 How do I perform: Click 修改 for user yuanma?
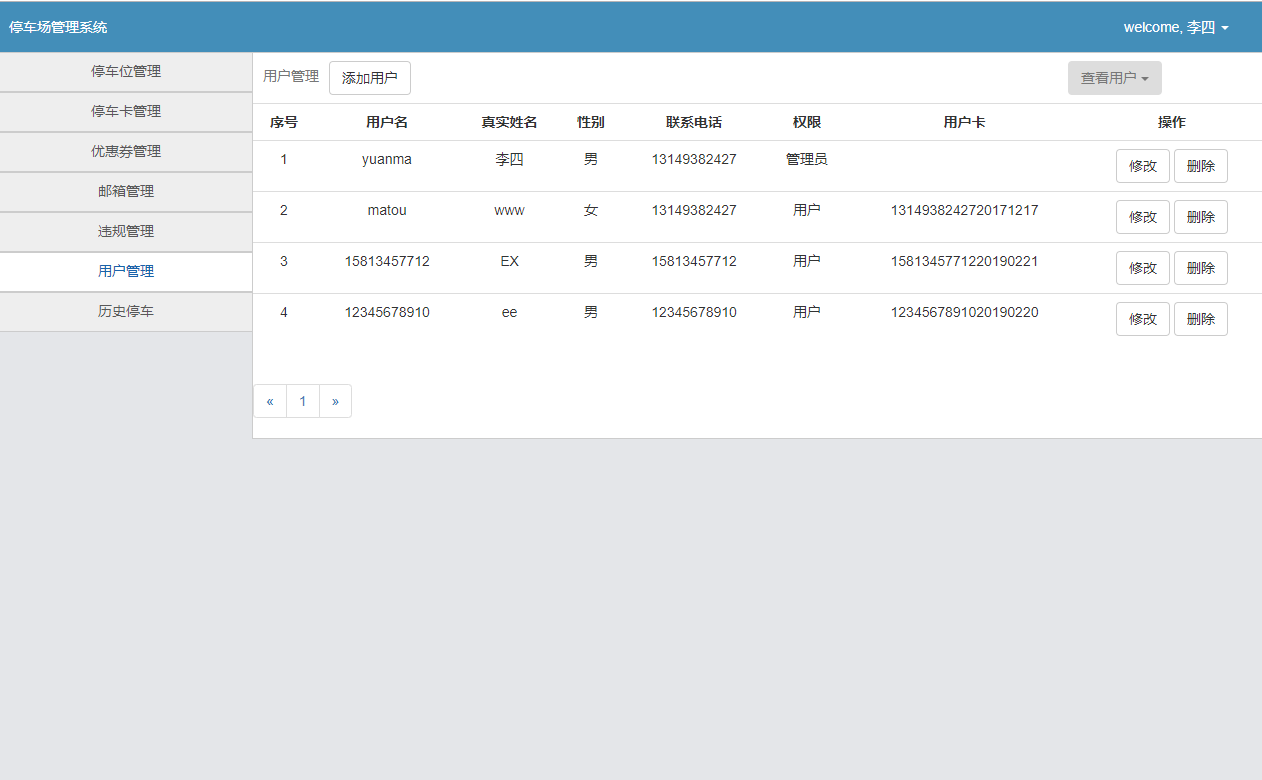click(x=1142, y=167)
